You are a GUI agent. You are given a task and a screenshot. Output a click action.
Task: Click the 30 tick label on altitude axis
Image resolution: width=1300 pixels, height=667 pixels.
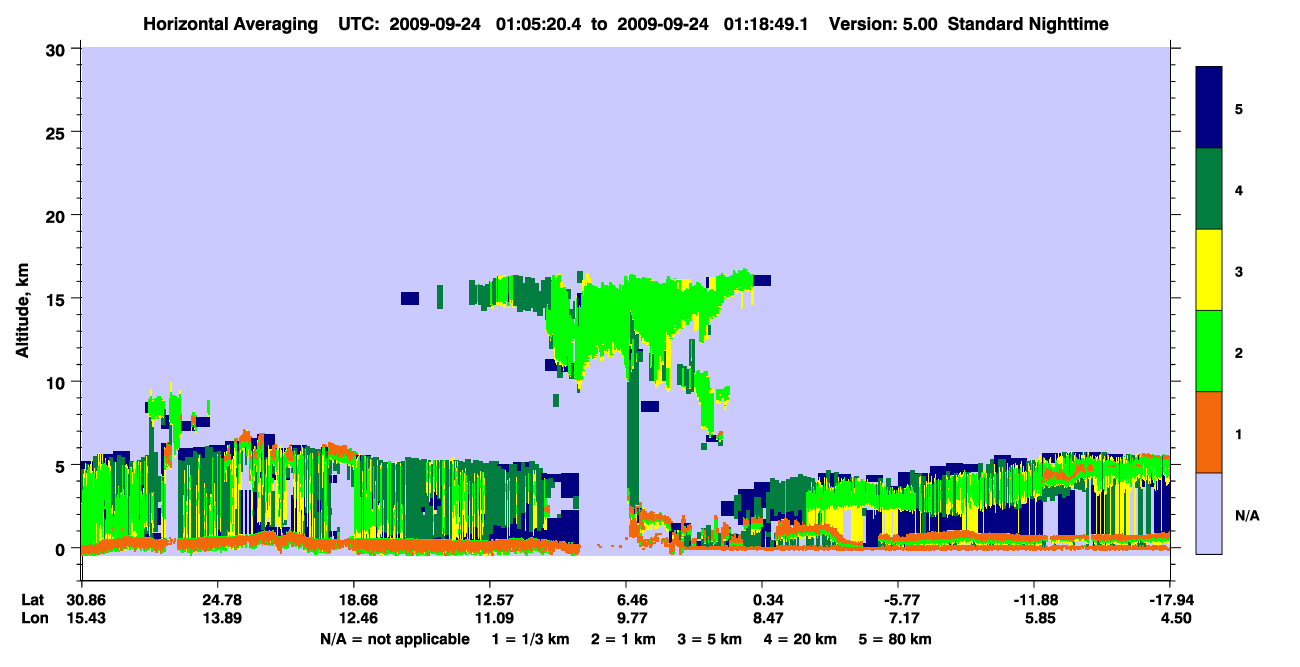[x=58, y=49]
